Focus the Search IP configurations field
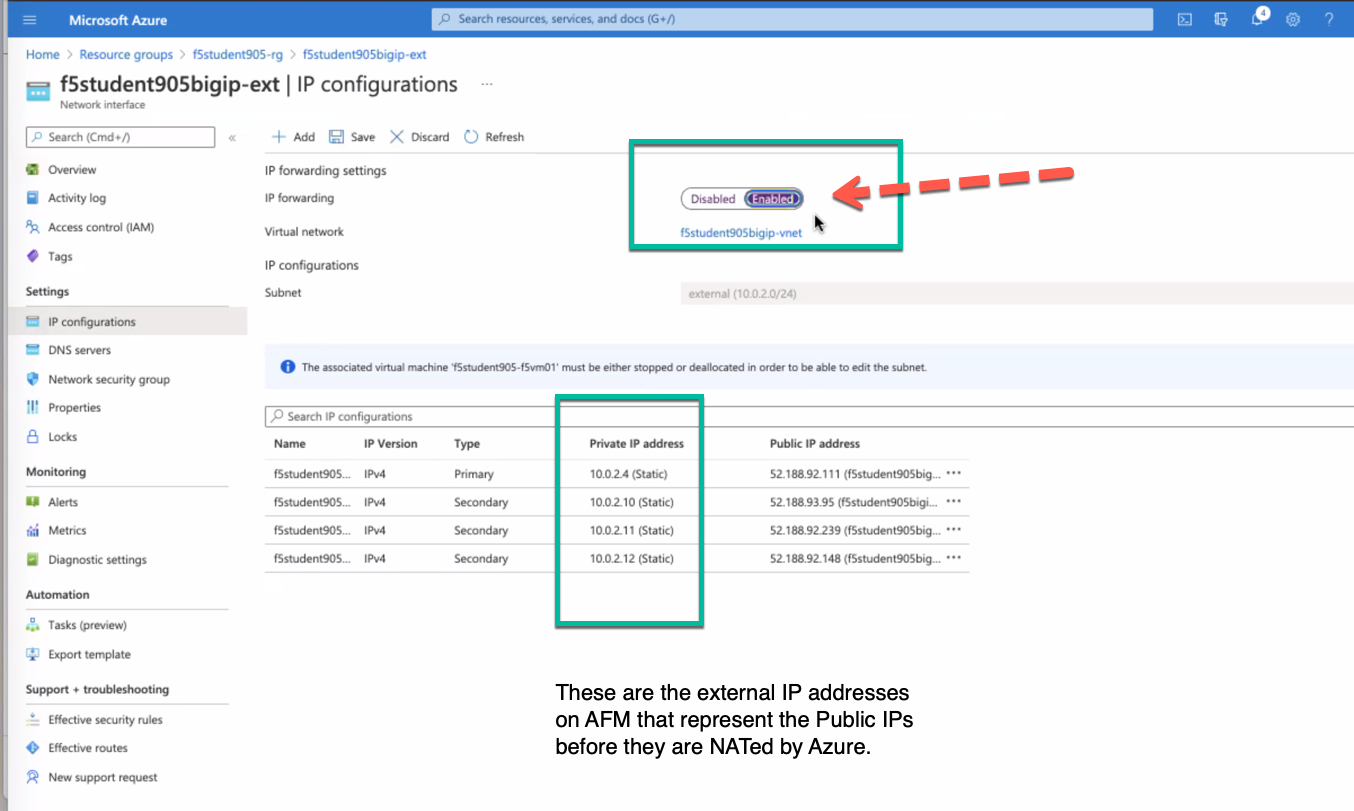1354x811 pixels. click(x=809, y=416)
